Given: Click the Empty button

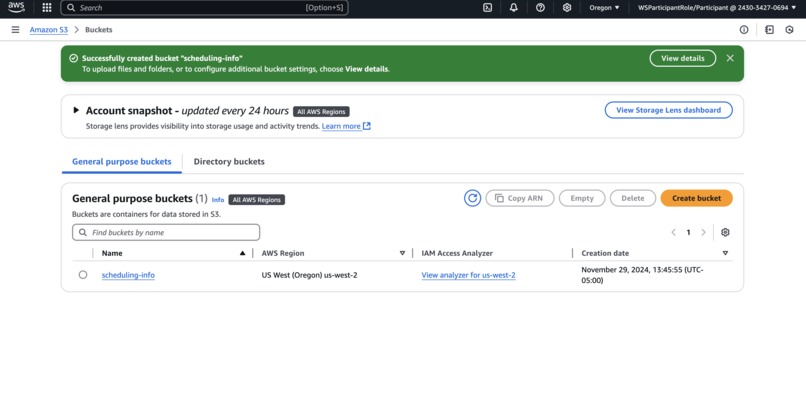Looking at the screenshot, I should pos(582,198).
